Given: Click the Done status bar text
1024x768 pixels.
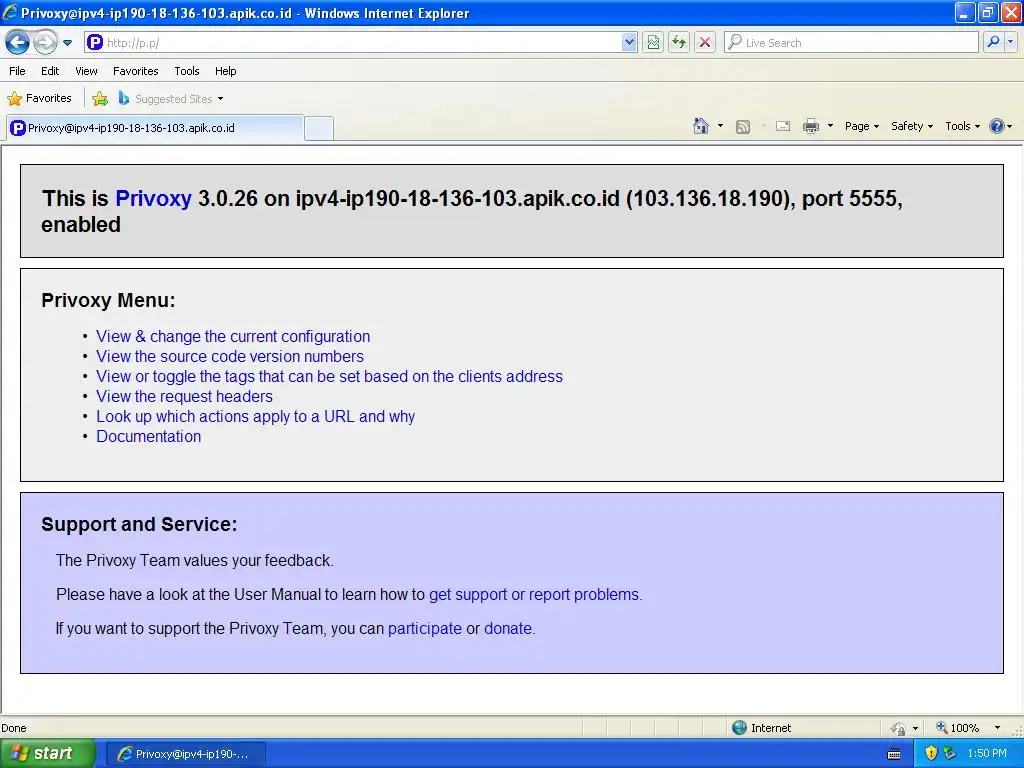Looking at the screenshot, I should tap(14, 728).
